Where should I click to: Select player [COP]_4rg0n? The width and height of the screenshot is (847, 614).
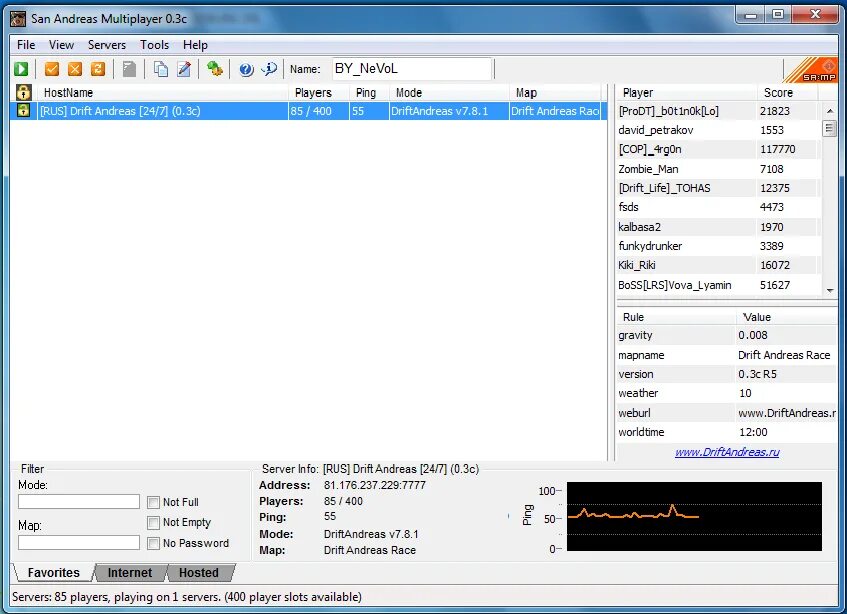tap(718, 149)
